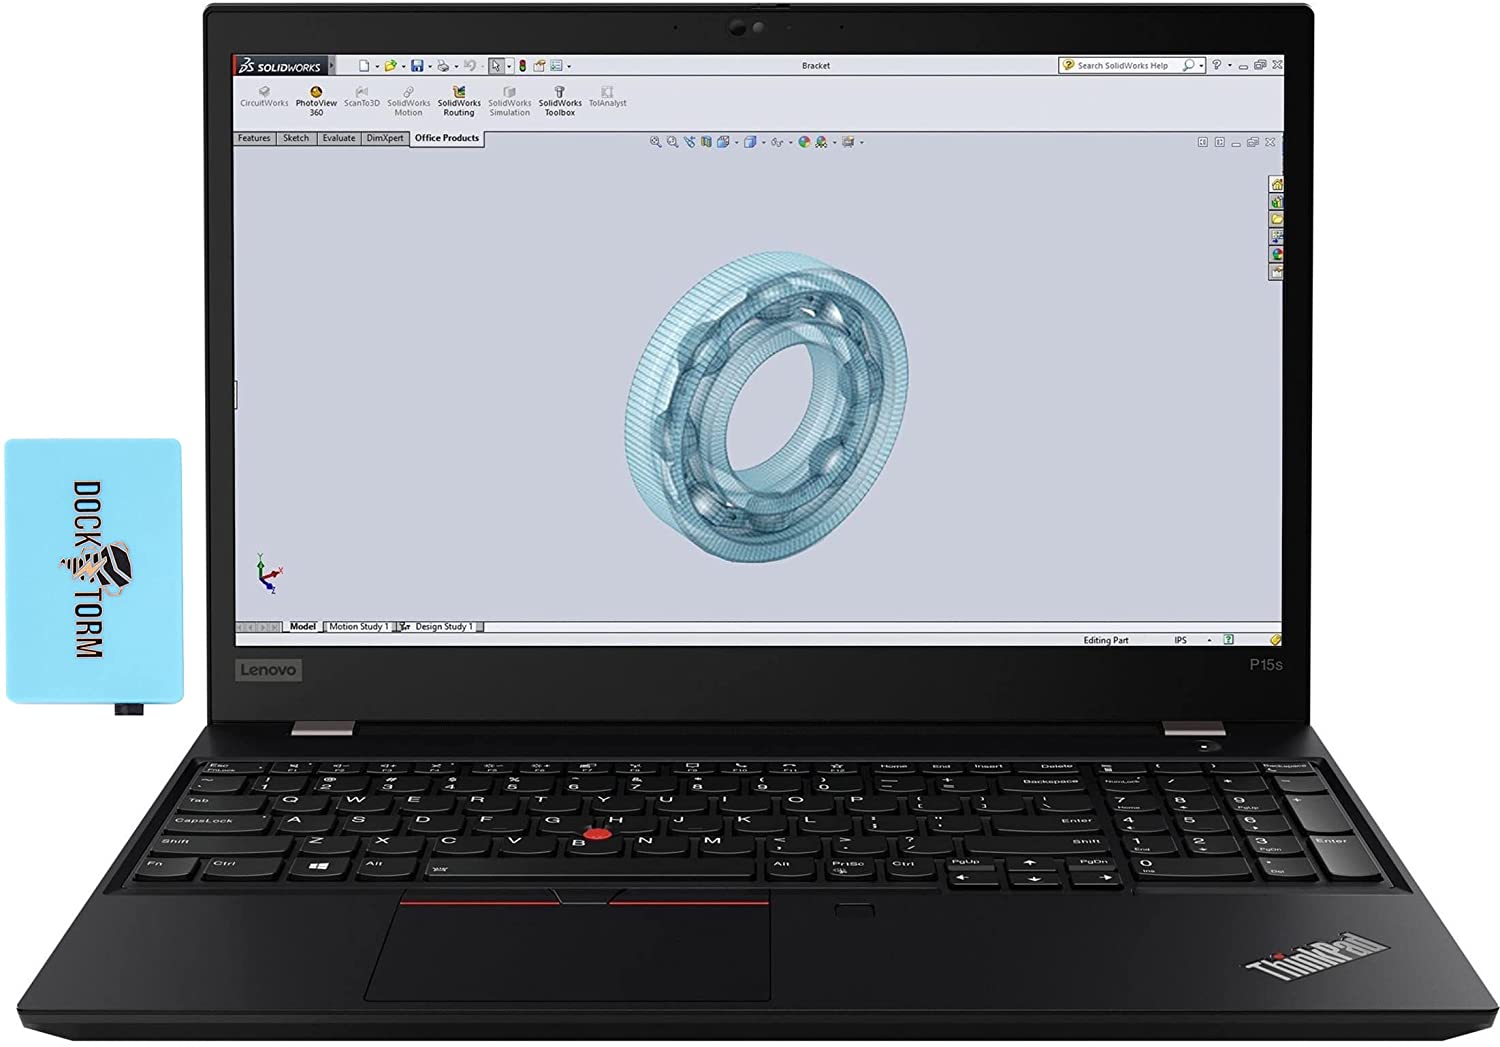This screenshot has width=1500, height=1047.
Task: Click the Previous View icon
Action: coord(689,142)
